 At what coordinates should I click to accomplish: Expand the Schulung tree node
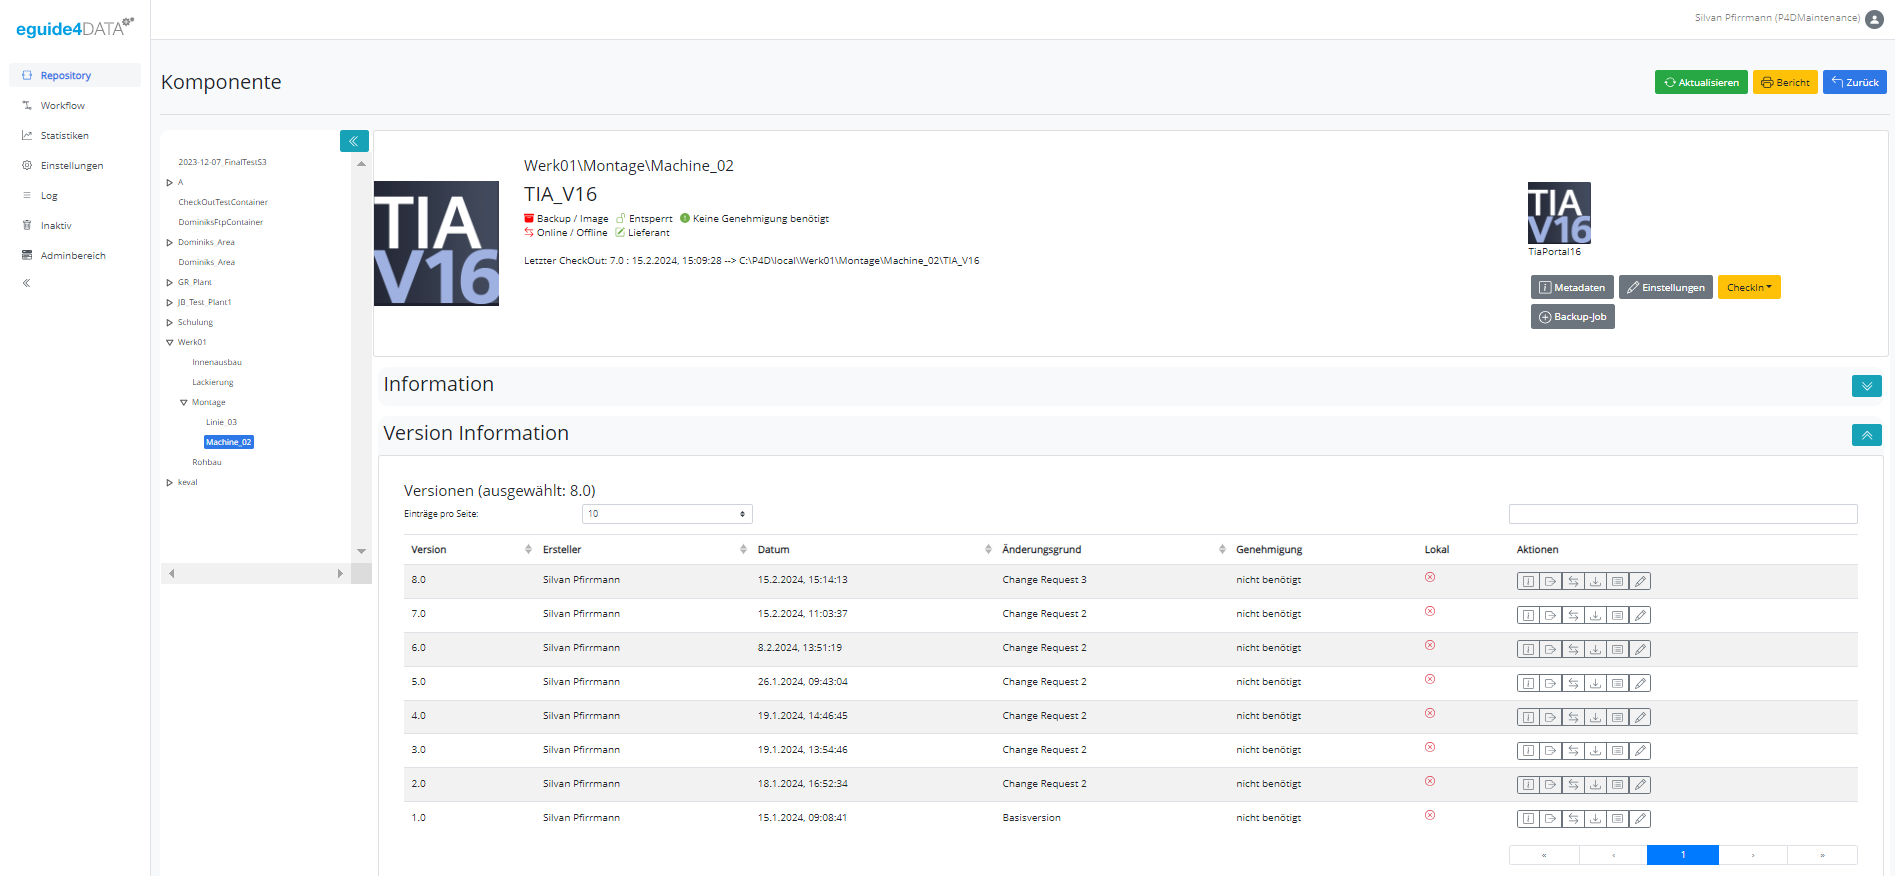pos(169,322)
